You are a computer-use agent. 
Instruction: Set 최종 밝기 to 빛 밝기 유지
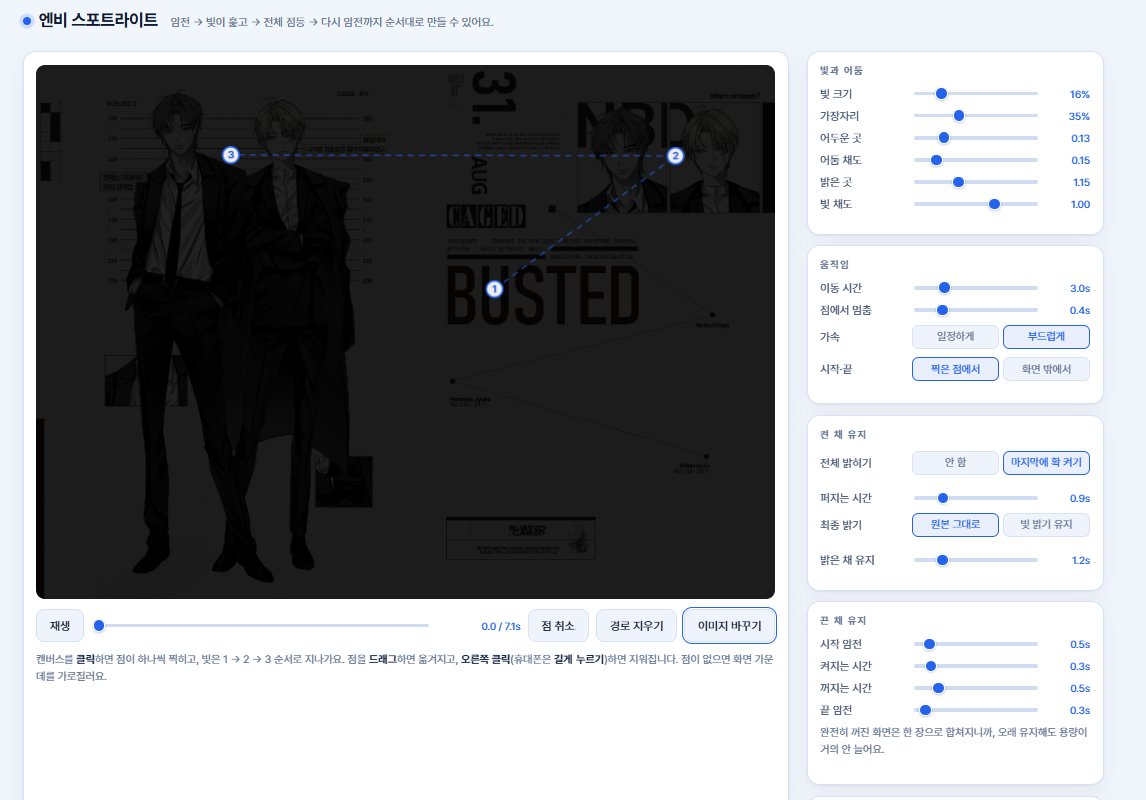tap(1046, 525)
